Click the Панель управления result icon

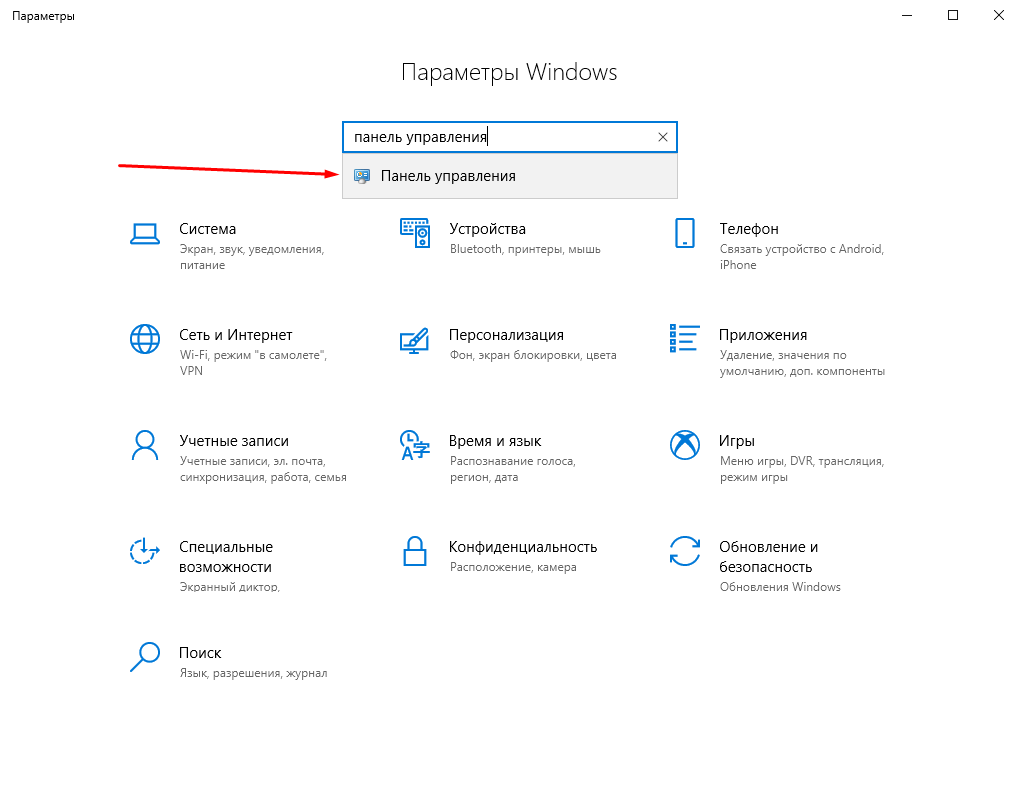[362, 176]
